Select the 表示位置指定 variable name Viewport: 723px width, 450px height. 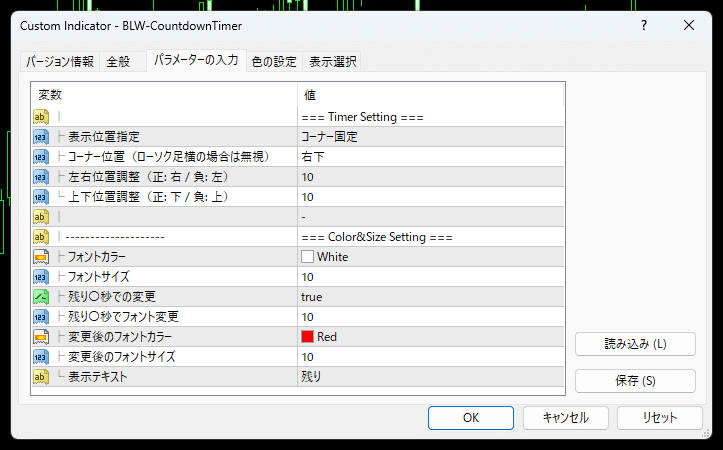pos(104,137)
